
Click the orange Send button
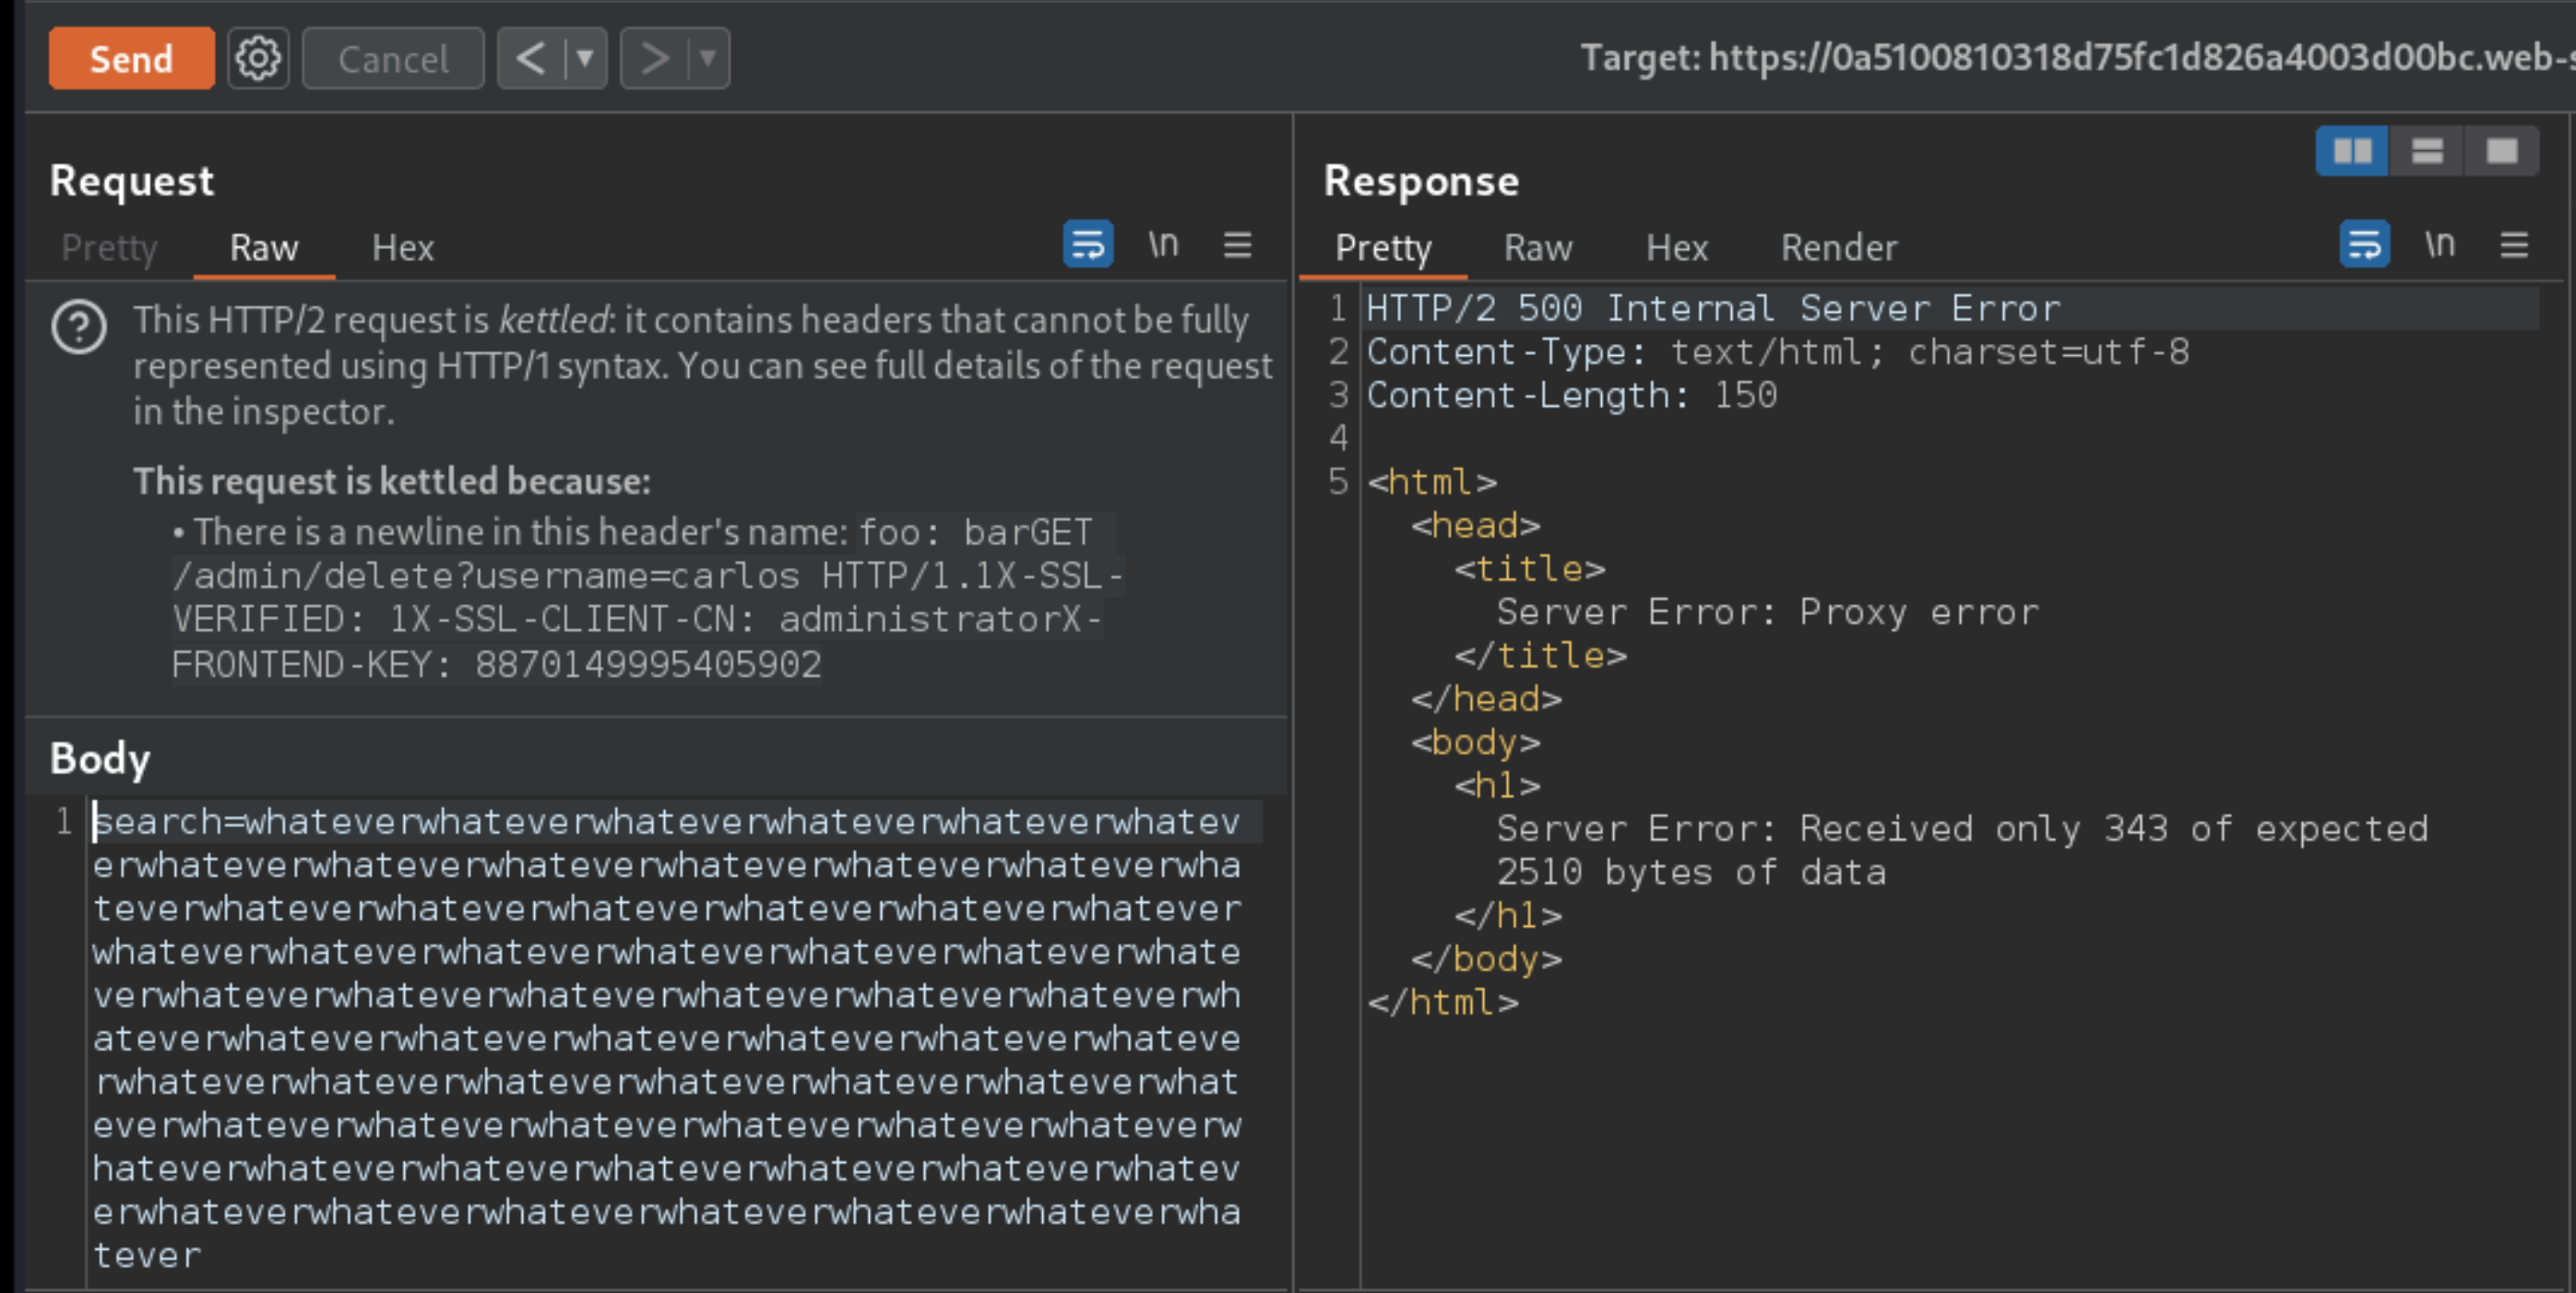(x=131, y=59)
